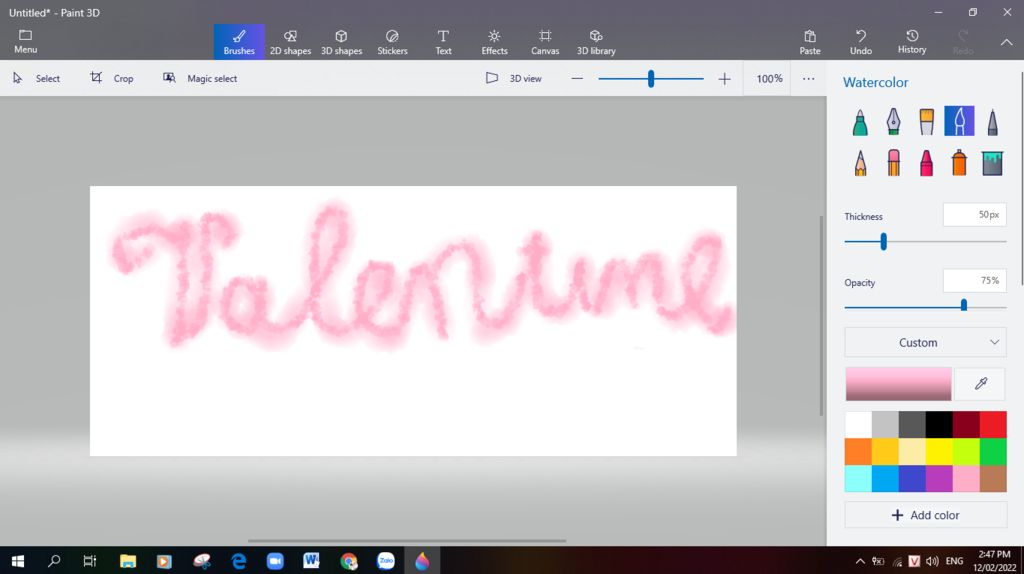The height and width of the screenshot is (574, 1024).
Task: Click Add color button
Action: tap(925, 515)
